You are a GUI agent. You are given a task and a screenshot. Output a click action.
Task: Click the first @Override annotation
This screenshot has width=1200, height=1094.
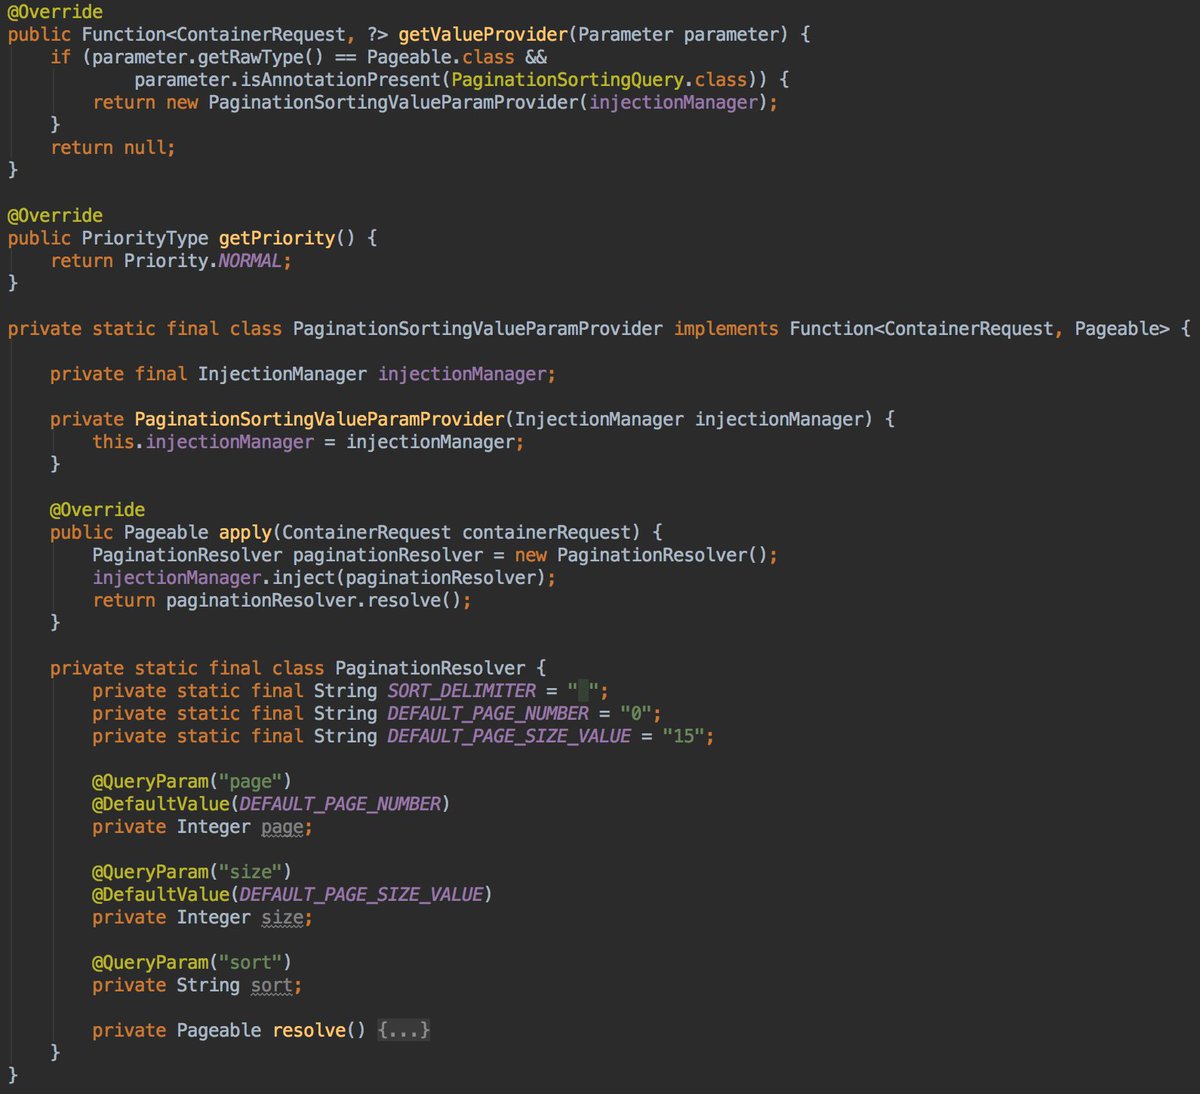[53, 11]
